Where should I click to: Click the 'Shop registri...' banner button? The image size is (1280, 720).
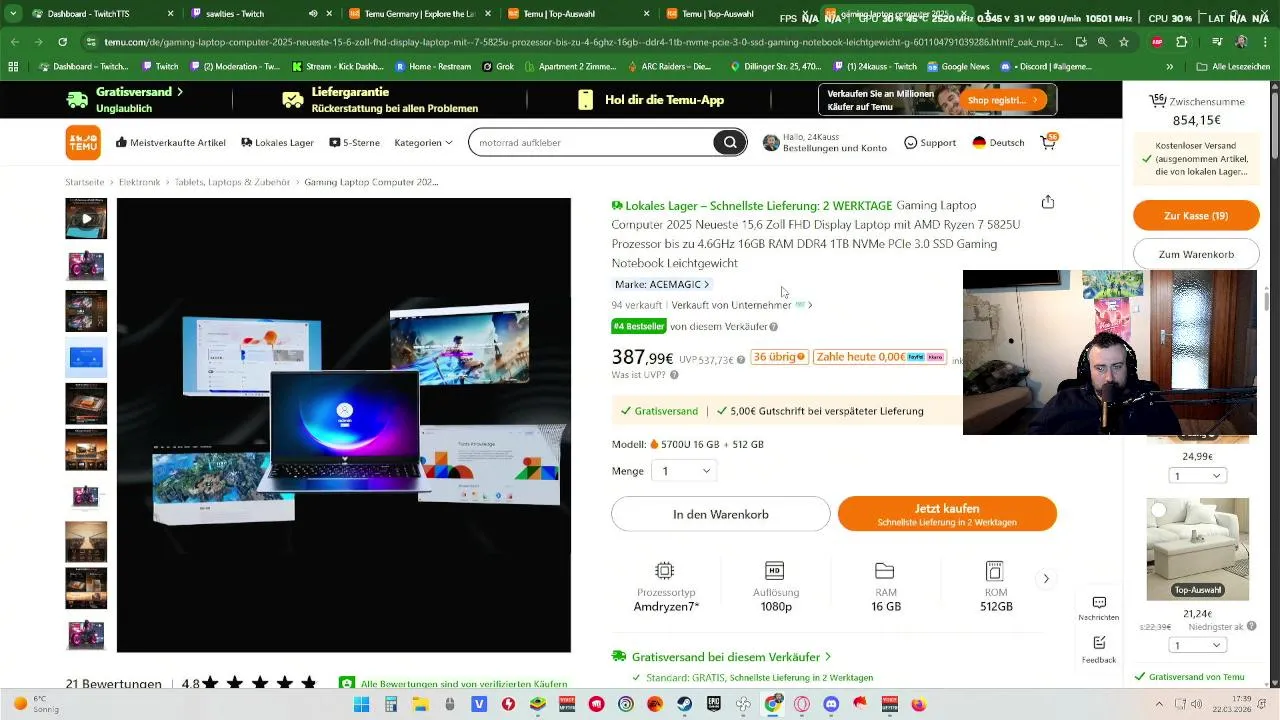(1002, 100)
